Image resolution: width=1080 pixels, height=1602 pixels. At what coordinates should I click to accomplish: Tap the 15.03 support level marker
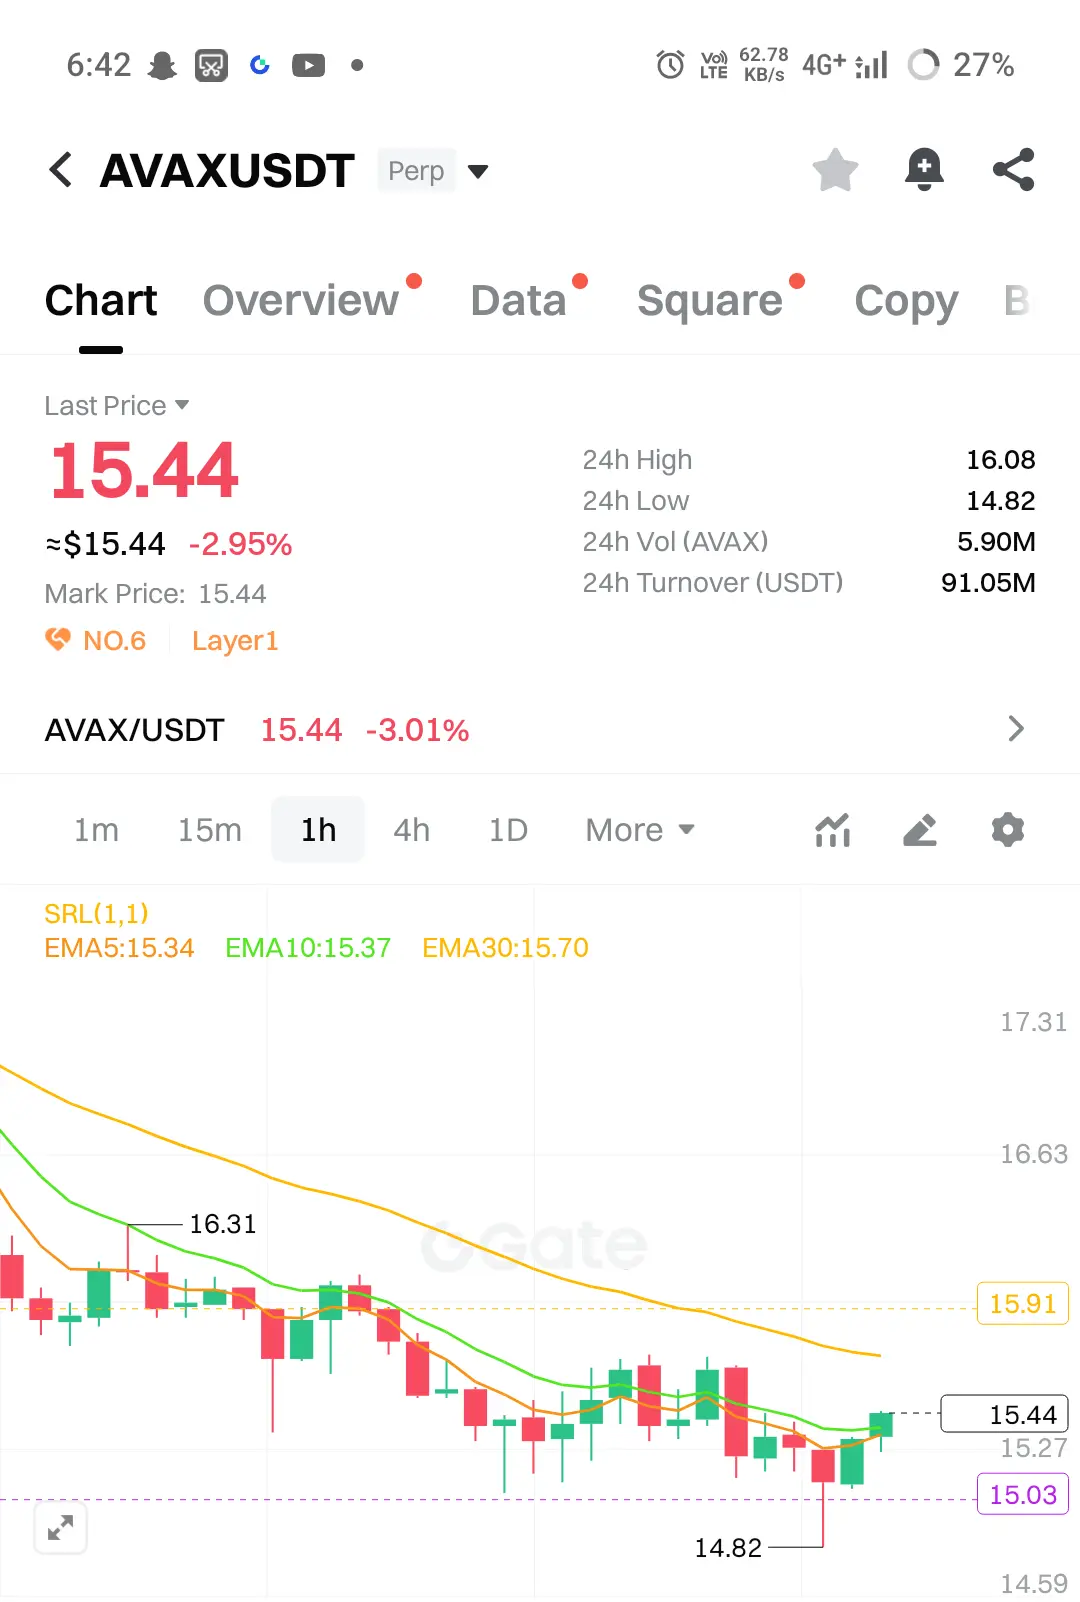(1023, 1495)
